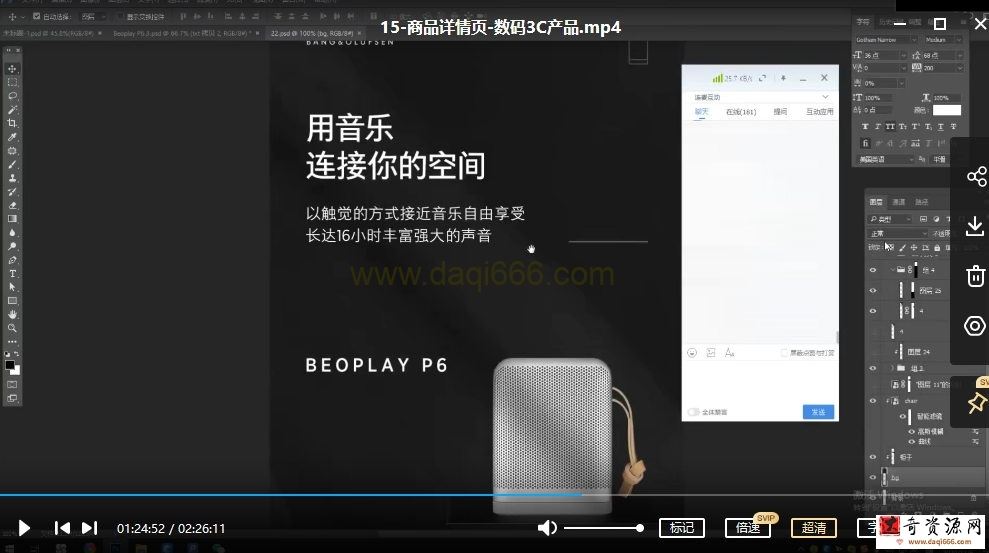Click the pin icon in chat window title bar
This screenshot has width=989, height=553.
pyautogui.click(x=783, y=78)
